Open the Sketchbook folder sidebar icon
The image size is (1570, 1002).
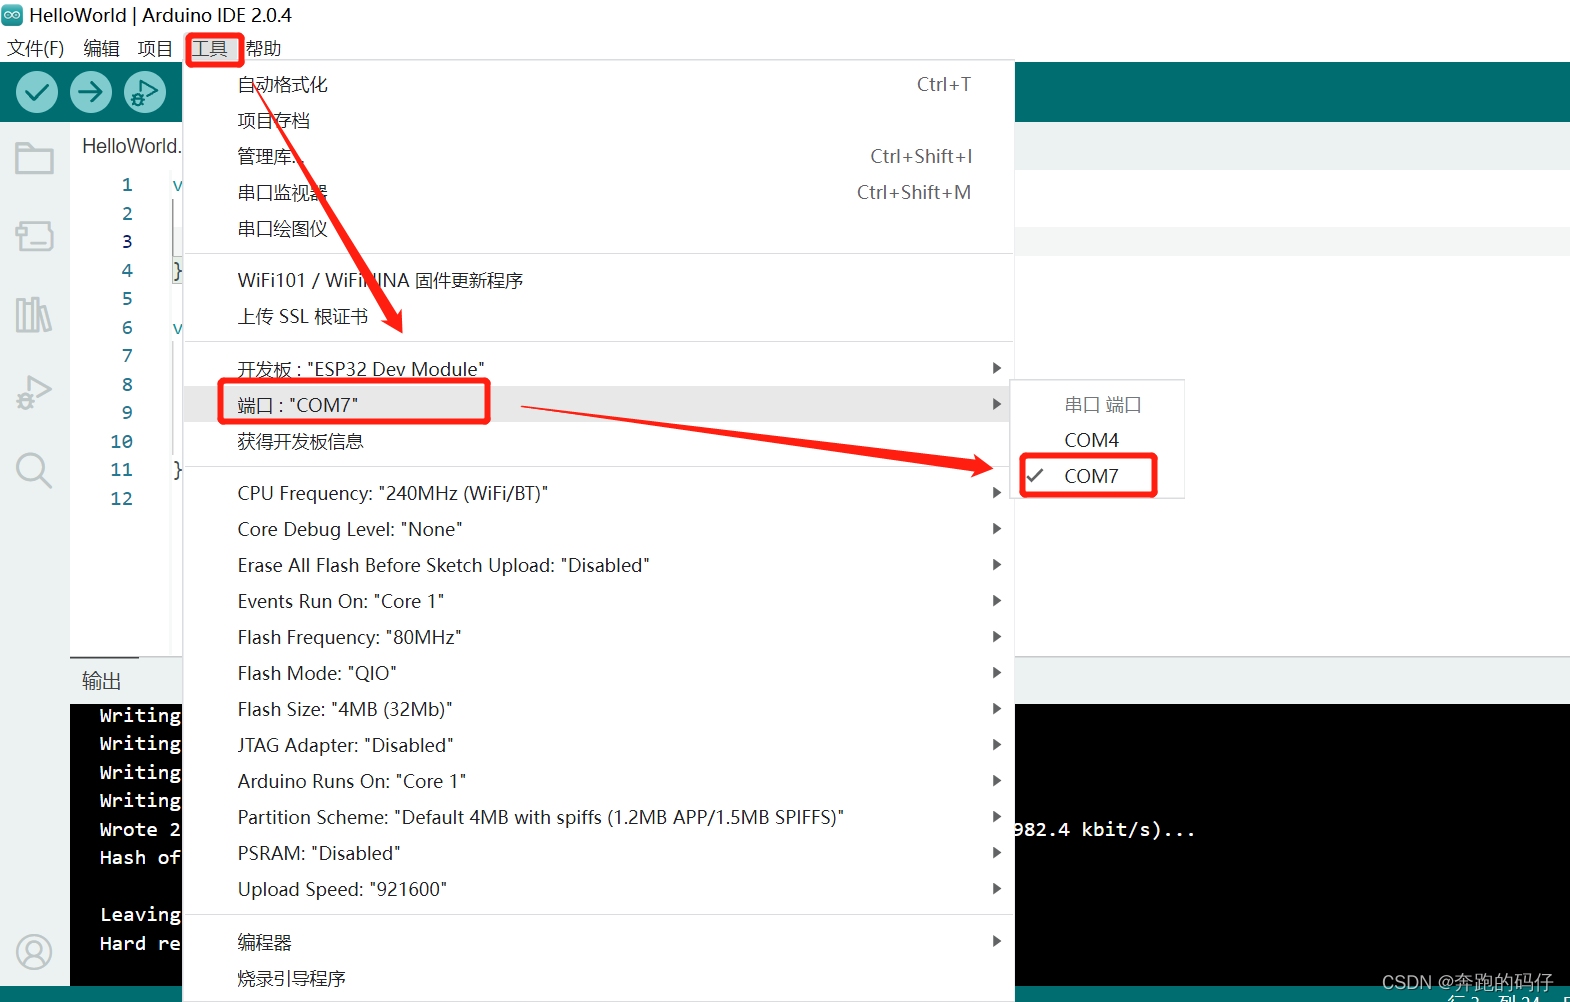(34, 158)
